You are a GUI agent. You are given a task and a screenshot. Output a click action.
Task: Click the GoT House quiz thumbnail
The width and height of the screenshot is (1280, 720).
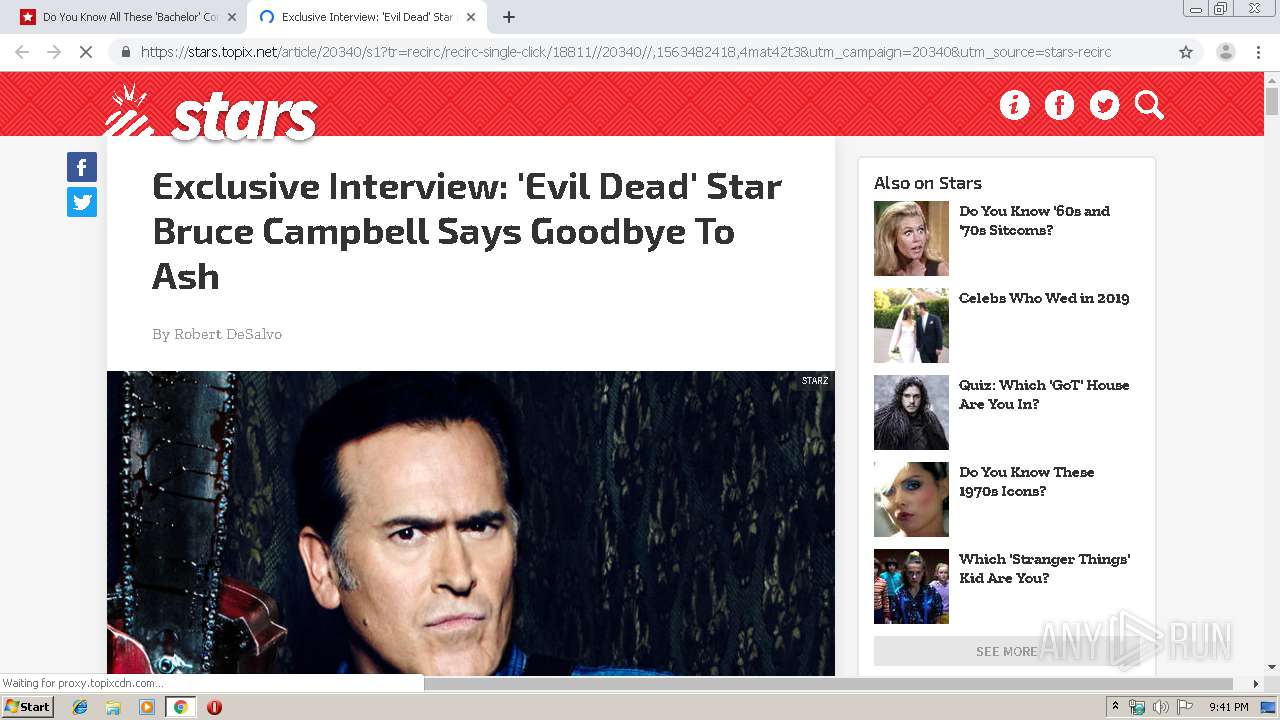(911, 412)
